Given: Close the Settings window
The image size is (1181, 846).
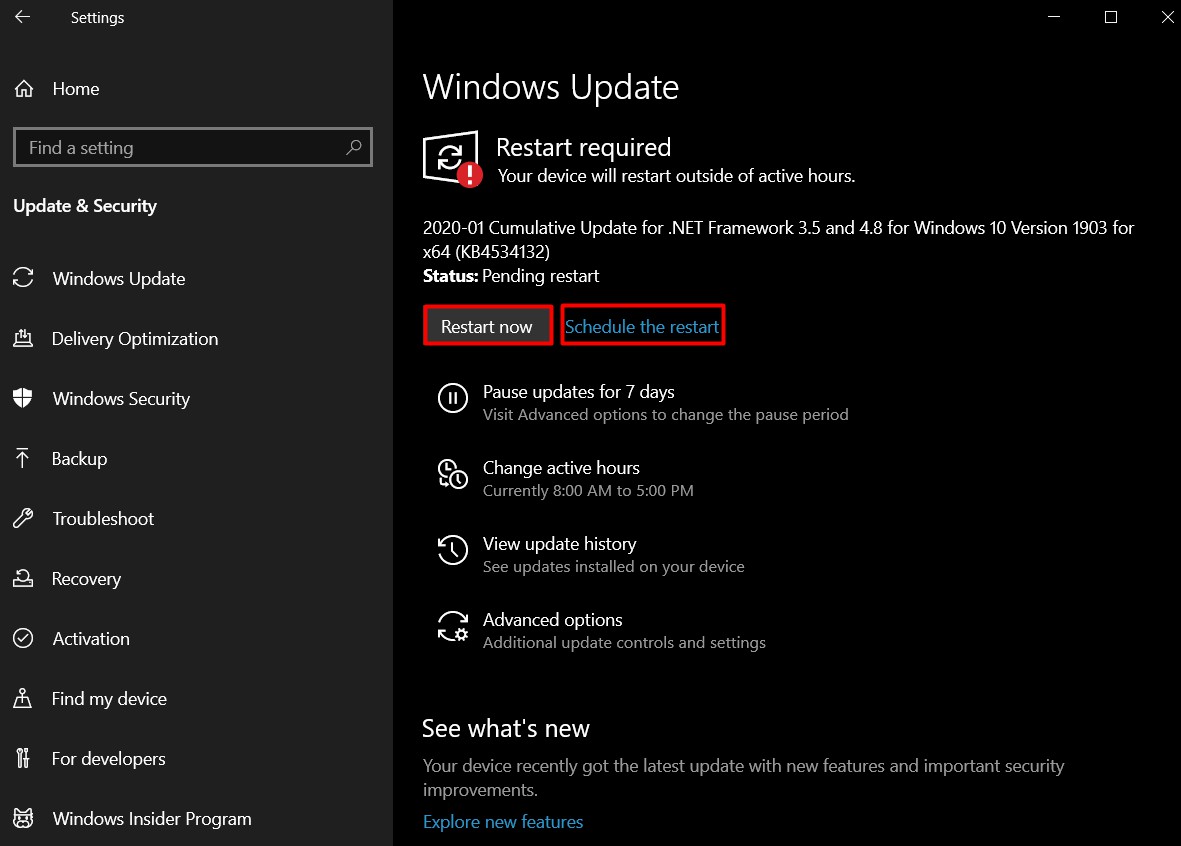Looking at the screenshot, I should click(1167, 17).
